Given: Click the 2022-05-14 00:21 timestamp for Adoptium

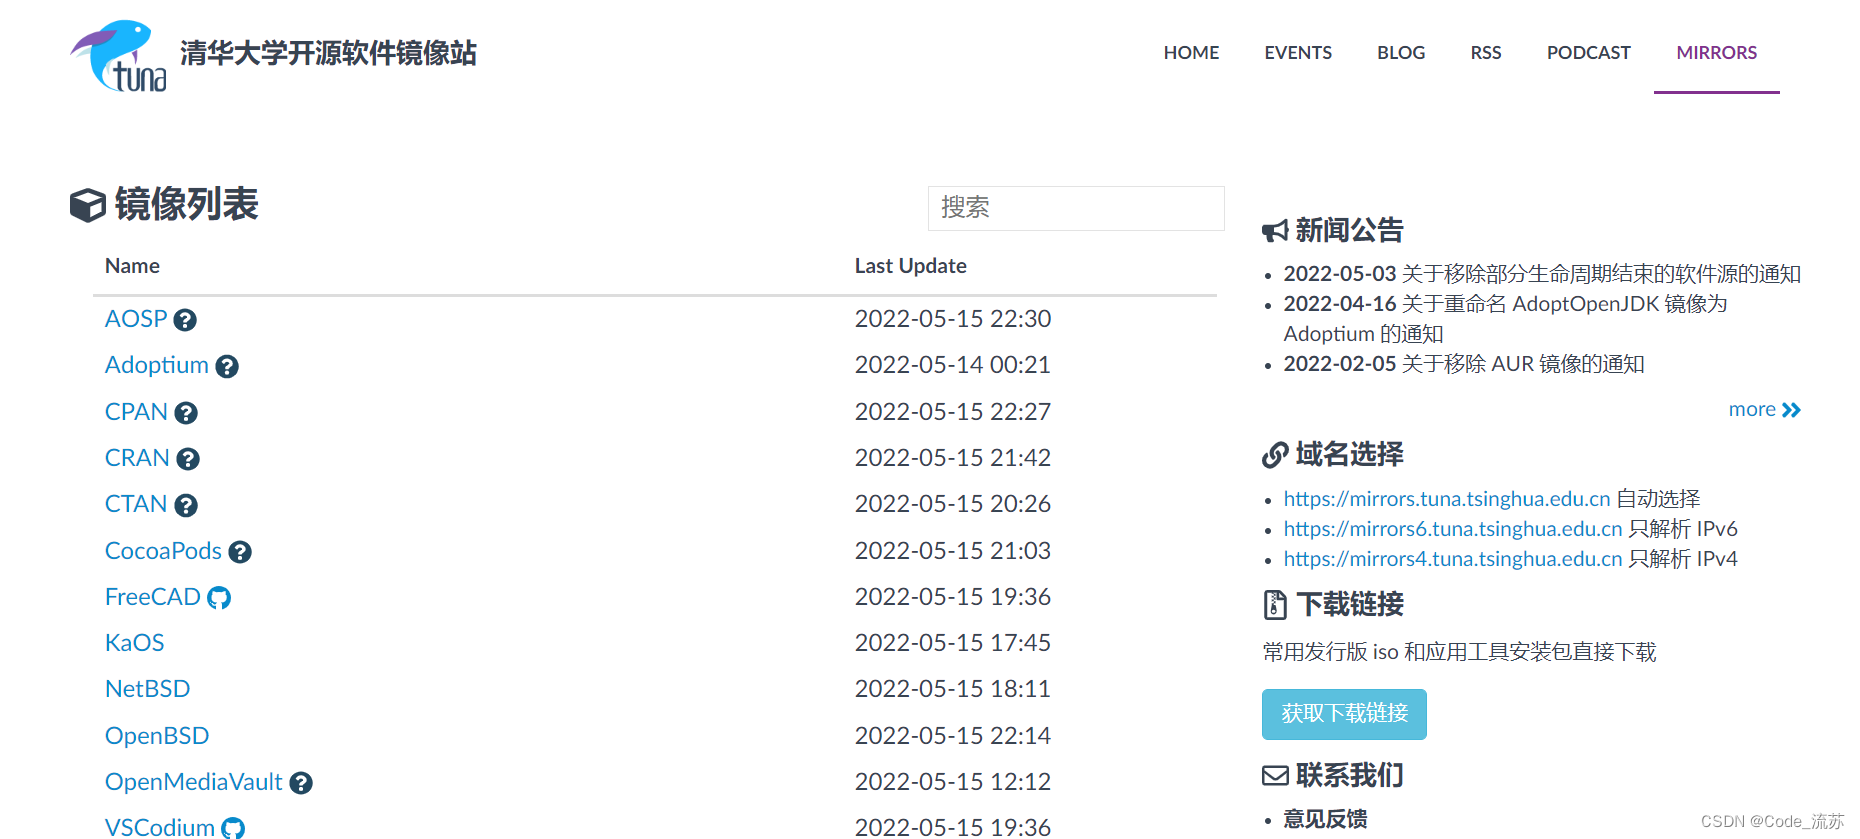Looking at the screenshot, I should tap(952, 365).
